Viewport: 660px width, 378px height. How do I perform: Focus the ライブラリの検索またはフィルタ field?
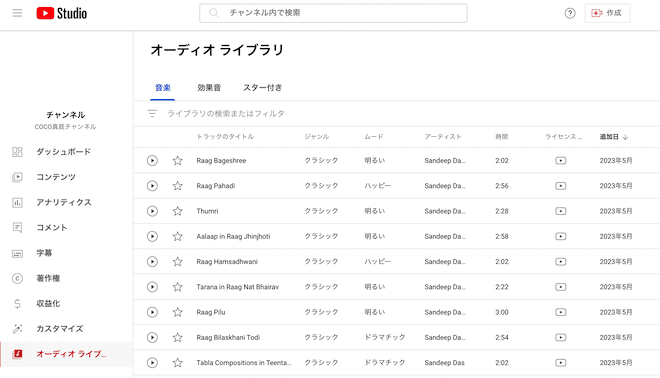226,114
